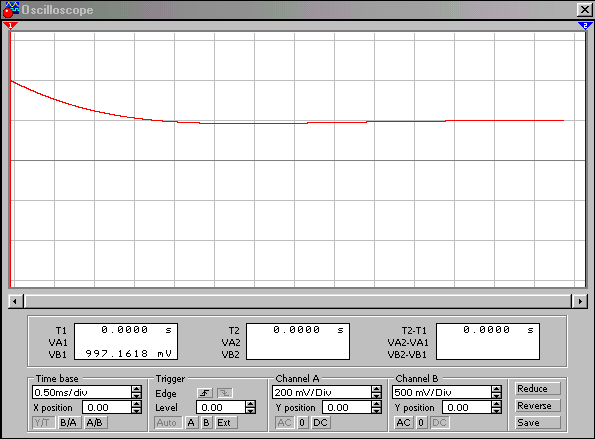Click the trigger Level field
The height and width of the screenshot is (439, 595).
pos(221,407)
